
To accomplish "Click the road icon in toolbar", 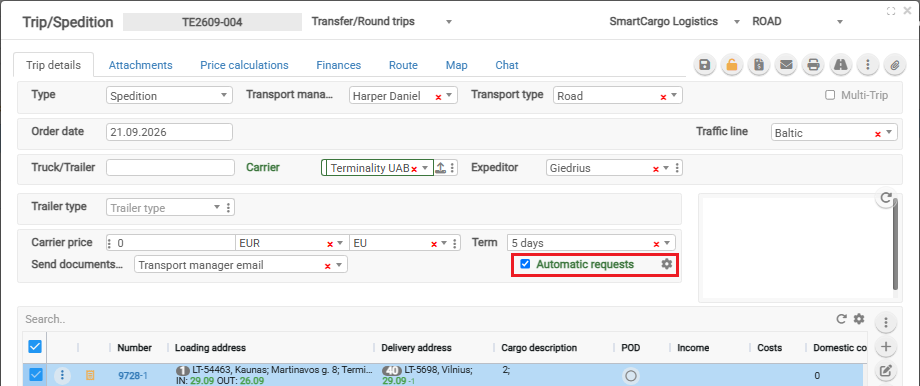I will [840, 65].
